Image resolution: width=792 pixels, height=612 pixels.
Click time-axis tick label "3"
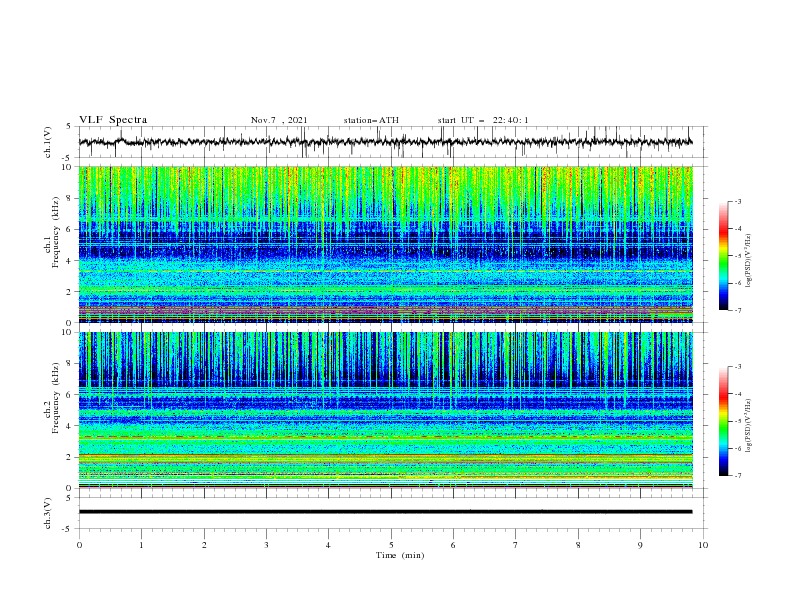[266, 545]
